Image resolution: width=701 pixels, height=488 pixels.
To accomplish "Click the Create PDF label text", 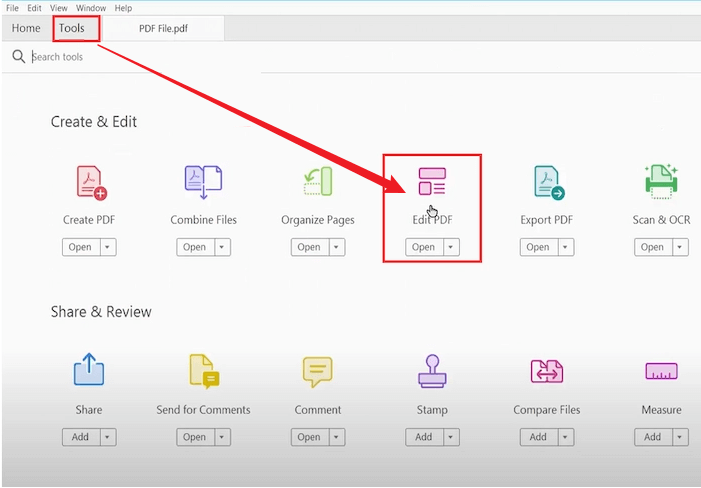I will click(x=89, y=220).
